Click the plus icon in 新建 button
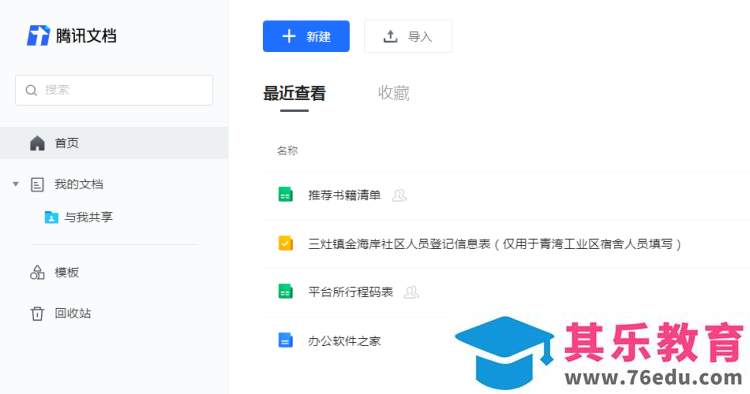The width and height of the screenshot is (750, 394). [x=289, y=36]
